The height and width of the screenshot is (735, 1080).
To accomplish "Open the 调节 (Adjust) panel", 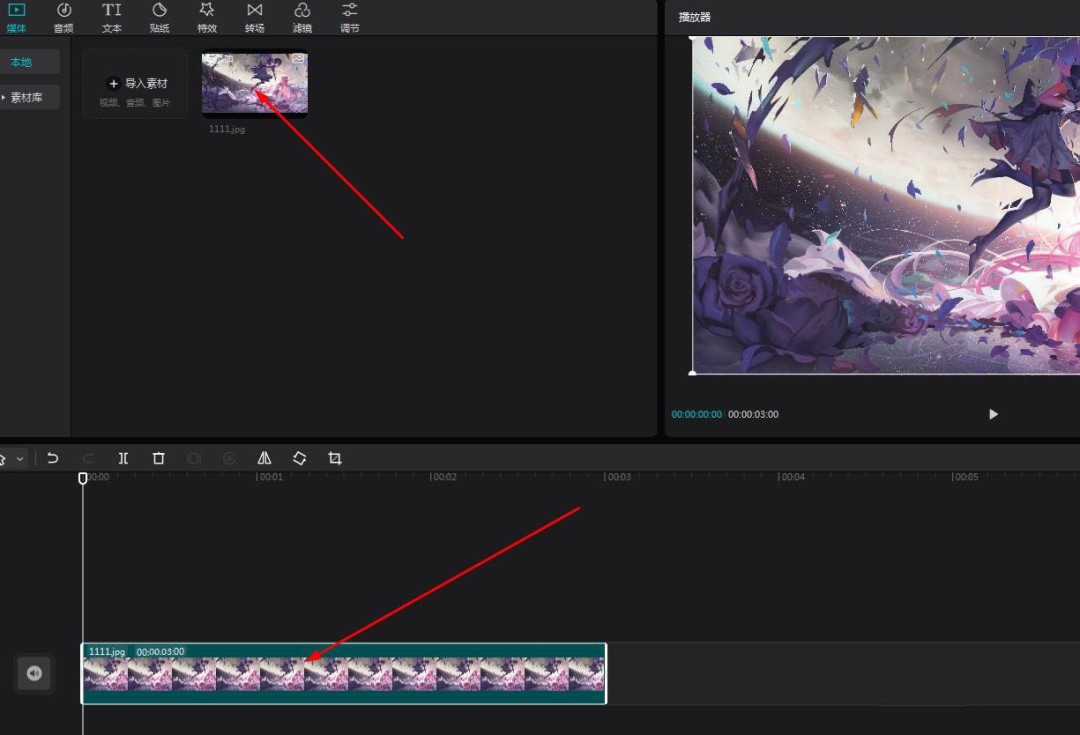I will (349, 17).
